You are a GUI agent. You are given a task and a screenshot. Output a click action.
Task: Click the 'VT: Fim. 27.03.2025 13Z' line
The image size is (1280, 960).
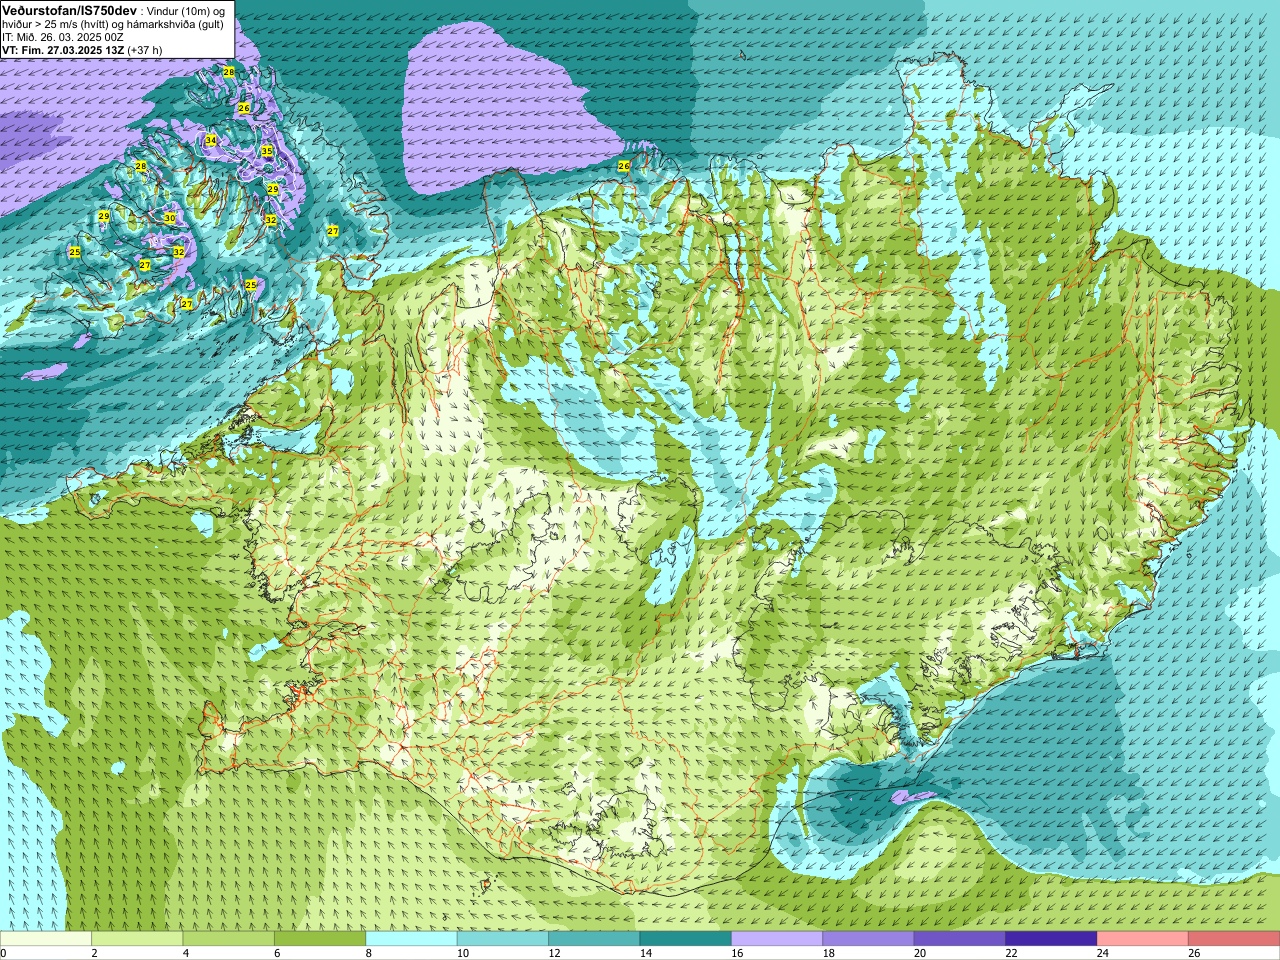63,50
